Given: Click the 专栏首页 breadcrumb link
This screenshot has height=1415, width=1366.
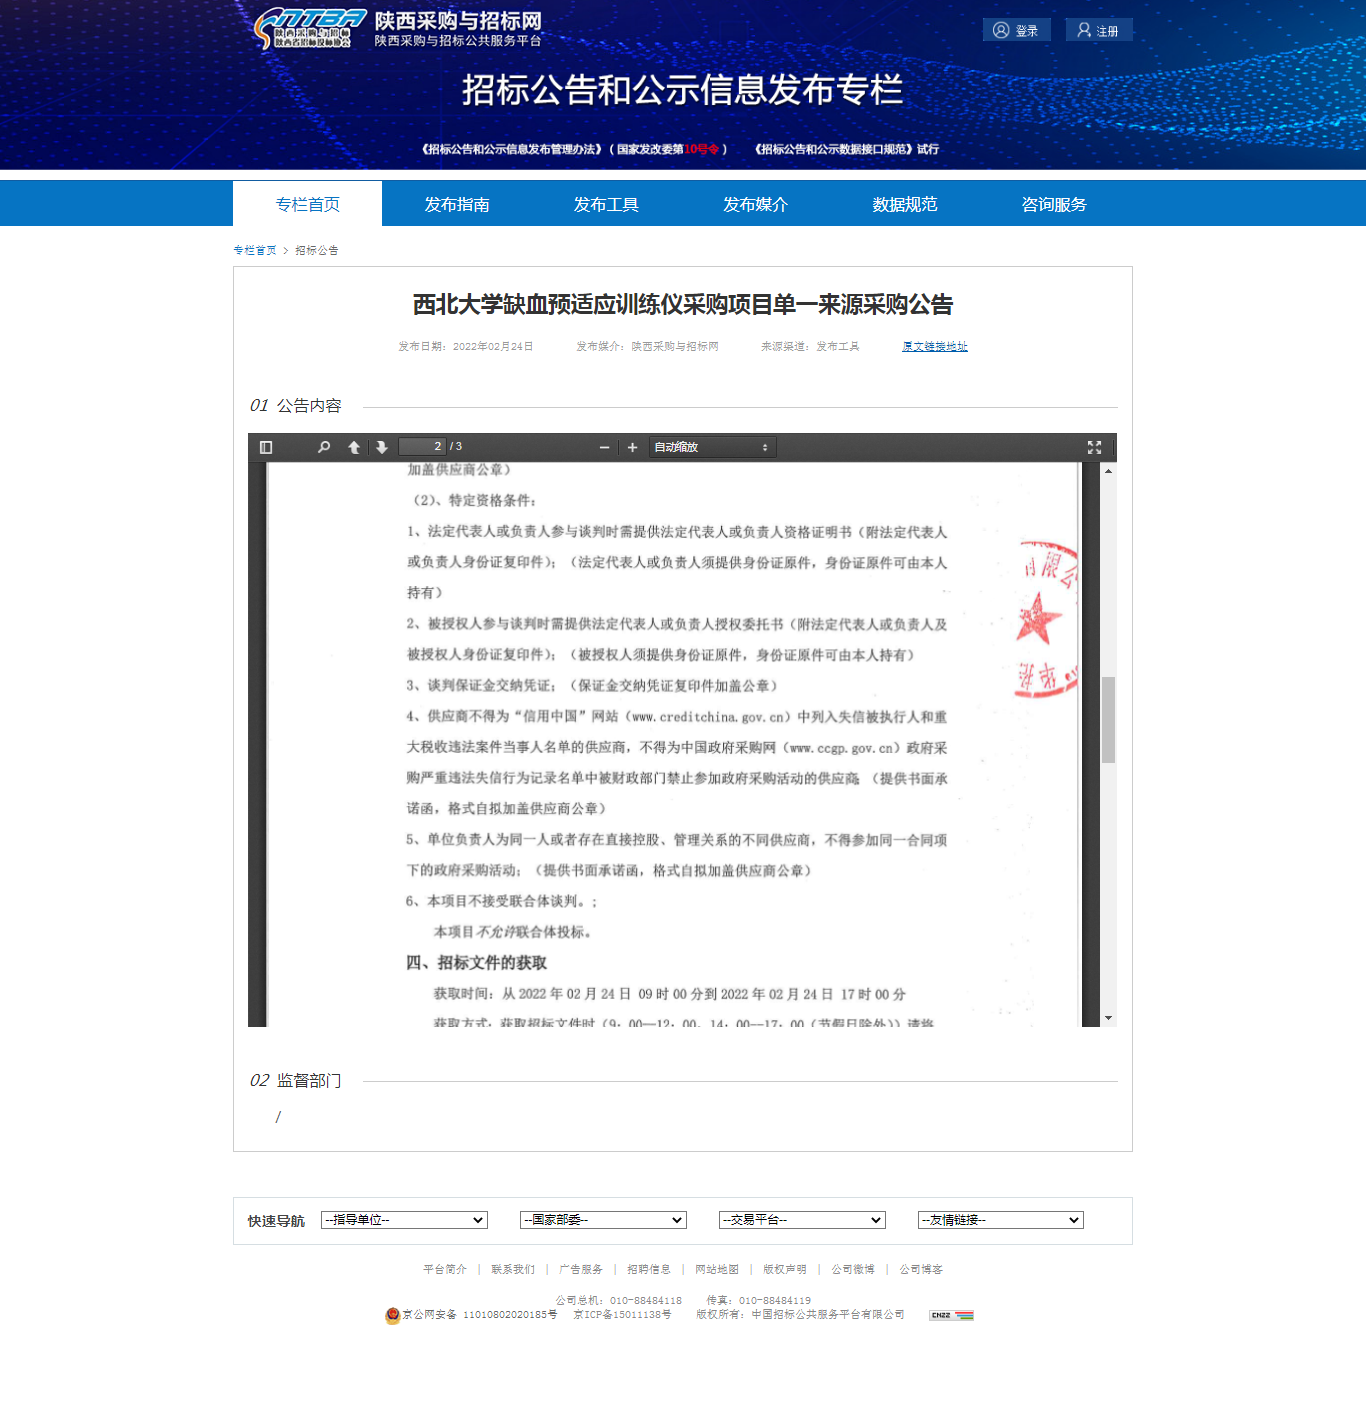Looking at the screenshot, I should 255,250.
